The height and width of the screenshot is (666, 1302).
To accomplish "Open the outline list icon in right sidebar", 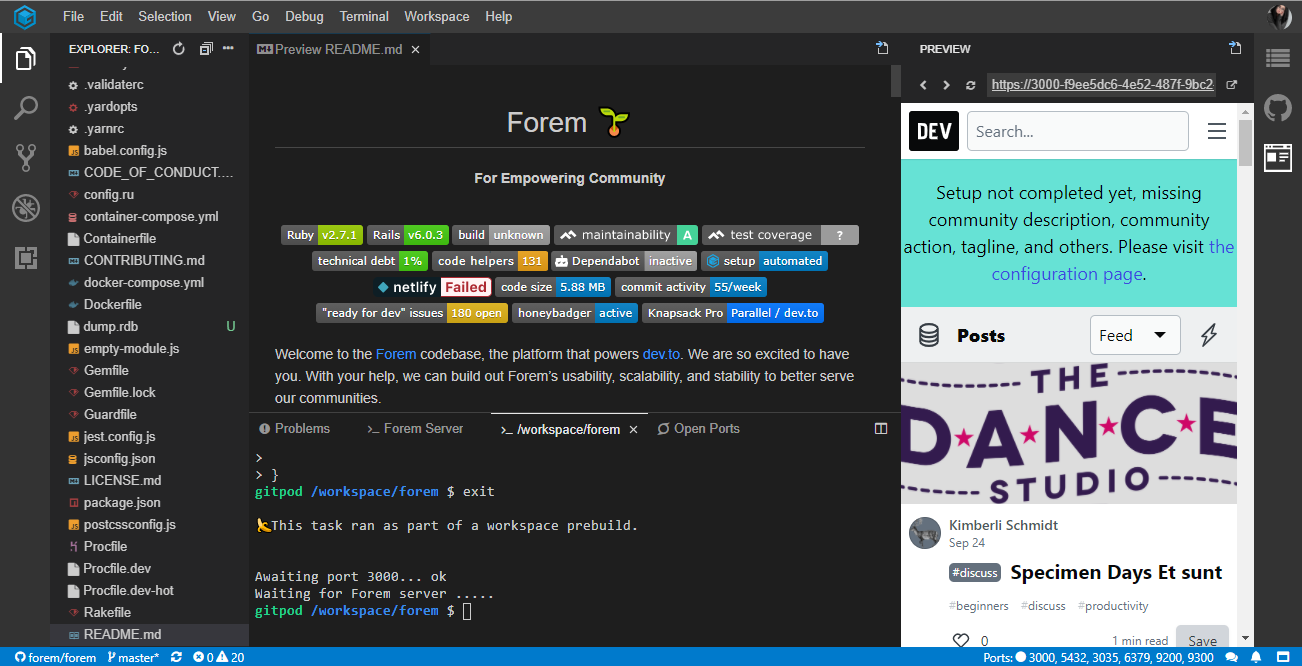I will pyautogui.click(x=1277, y=58).
